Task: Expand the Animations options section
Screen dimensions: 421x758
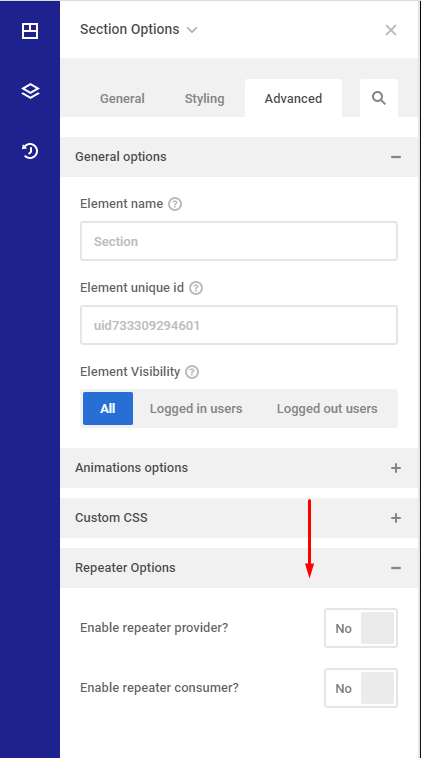Action: (x=239, y=468)
